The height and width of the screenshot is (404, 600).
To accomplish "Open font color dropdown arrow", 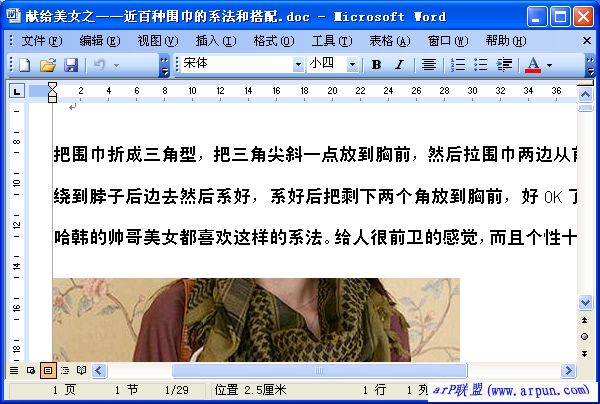I will 549,65.
